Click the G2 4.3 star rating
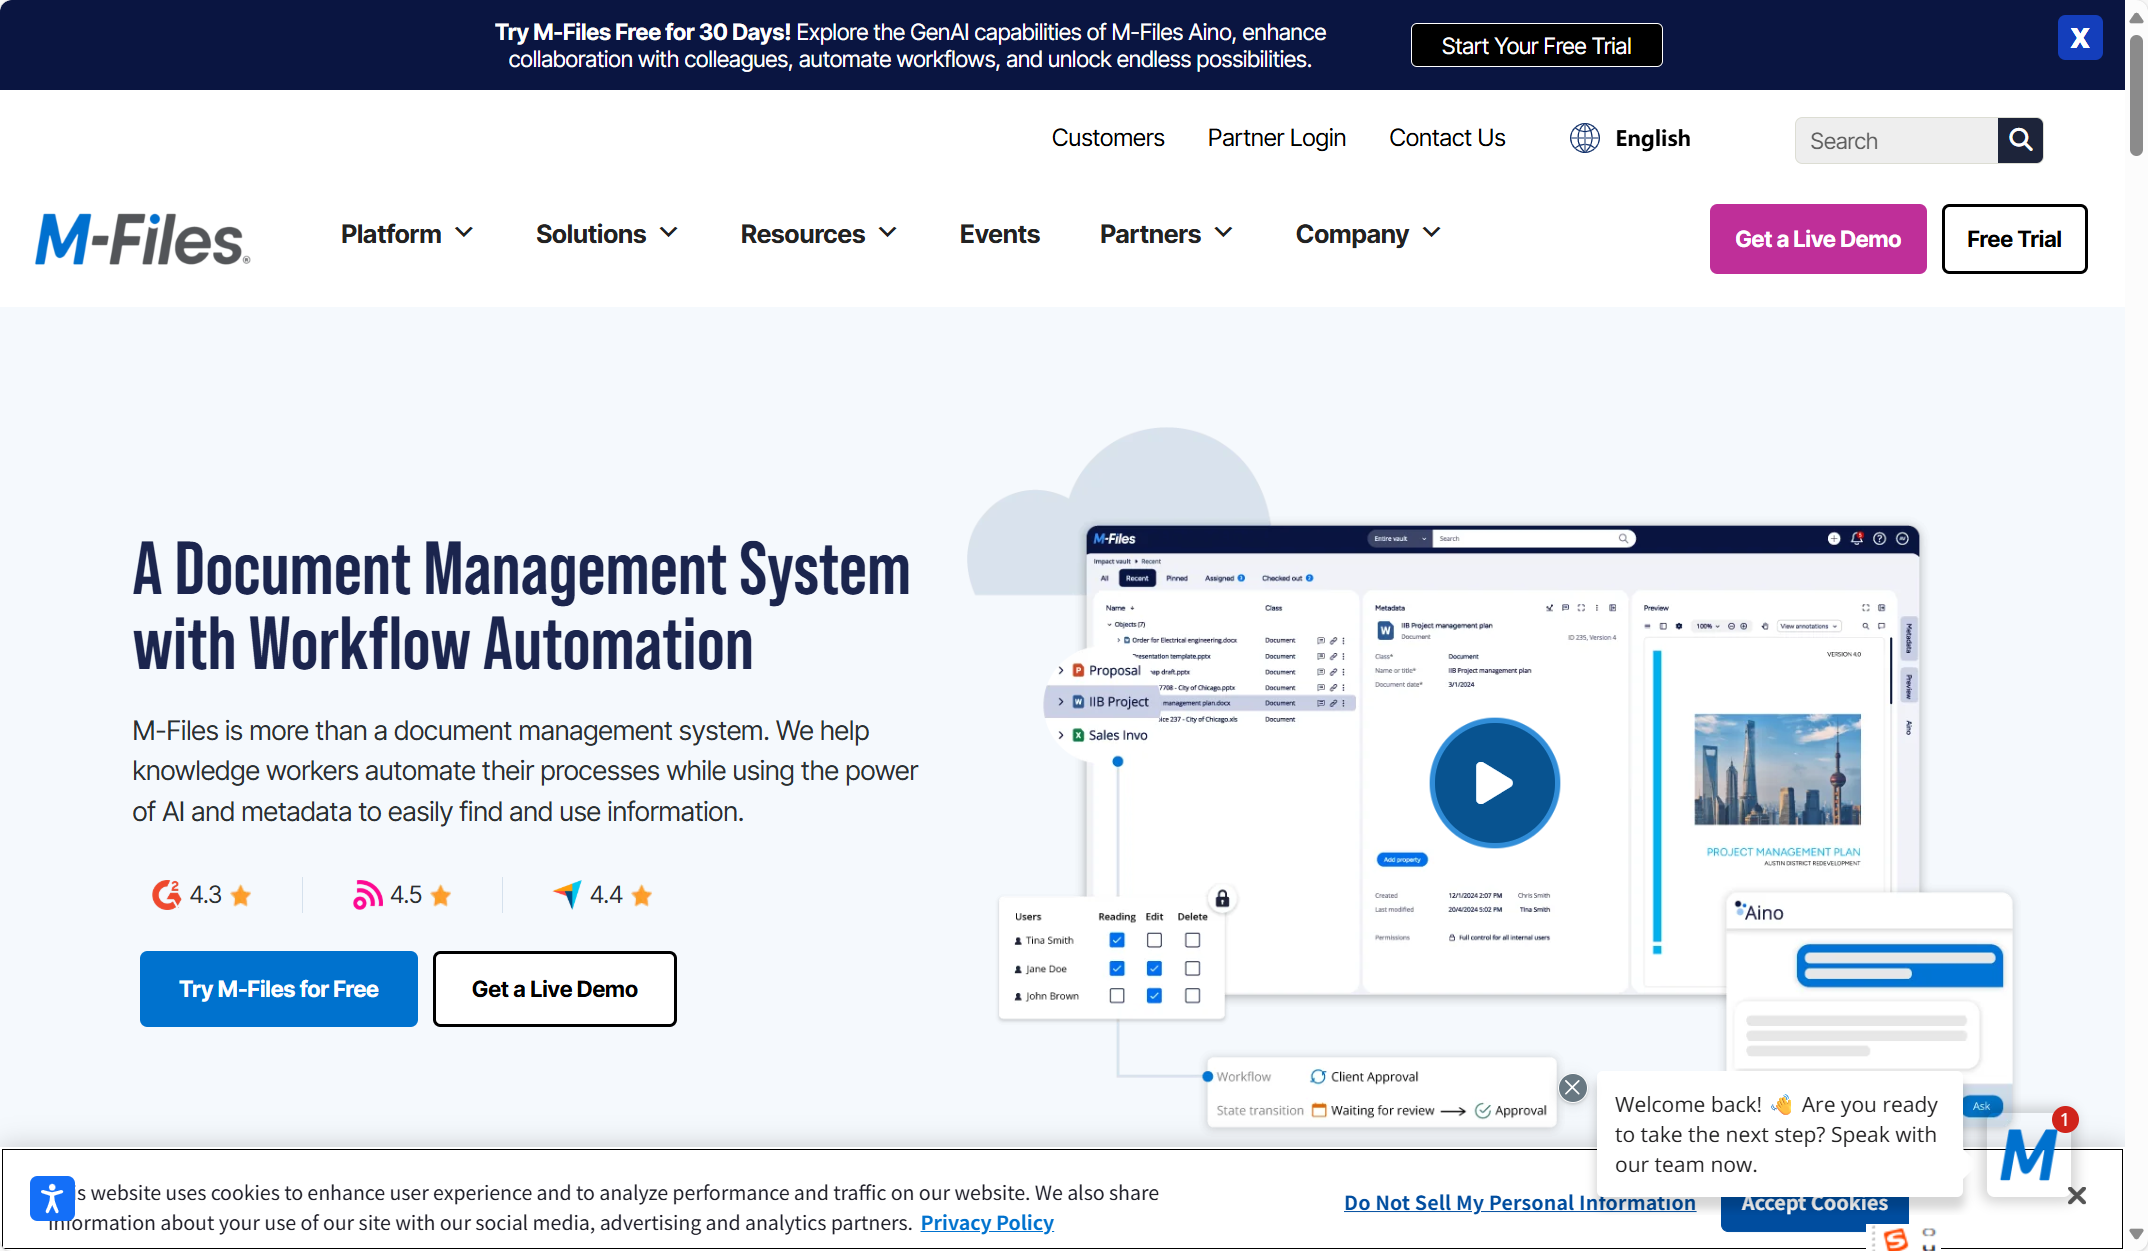The width and height of the screenshot is (2148, 1251). click(x=202, y=895)
